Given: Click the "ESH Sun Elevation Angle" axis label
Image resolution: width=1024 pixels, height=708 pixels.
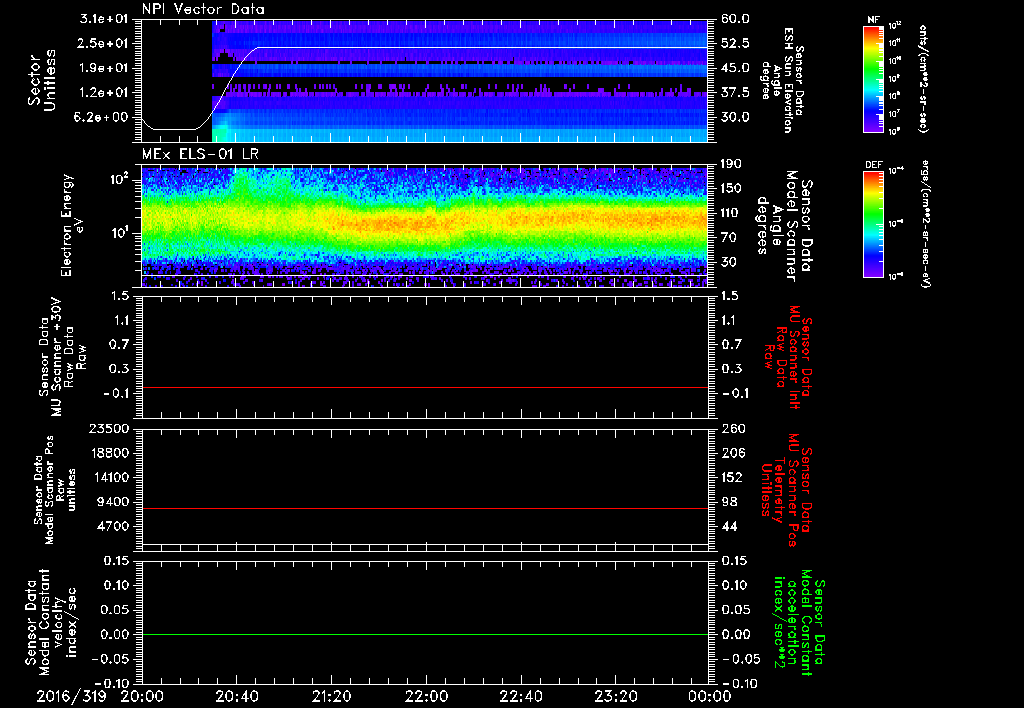Looking at the screenshot, I should 782,80.
